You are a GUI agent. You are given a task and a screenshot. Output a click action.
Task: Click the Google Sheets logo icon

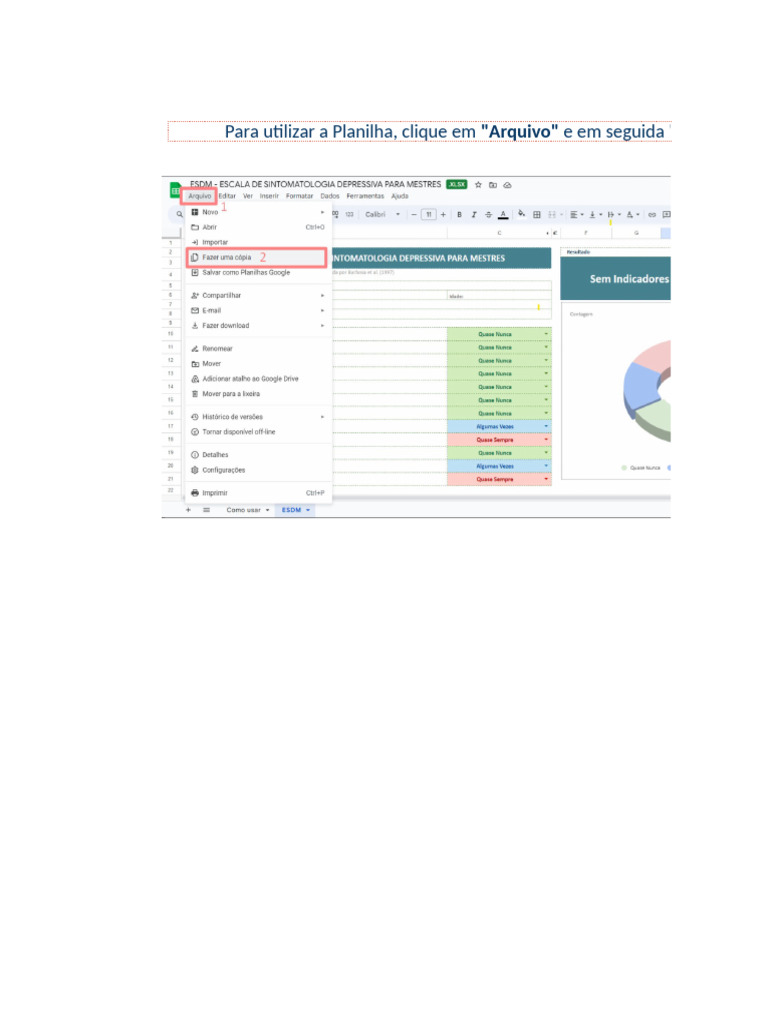pyautogui.click(x=175, y=190)
